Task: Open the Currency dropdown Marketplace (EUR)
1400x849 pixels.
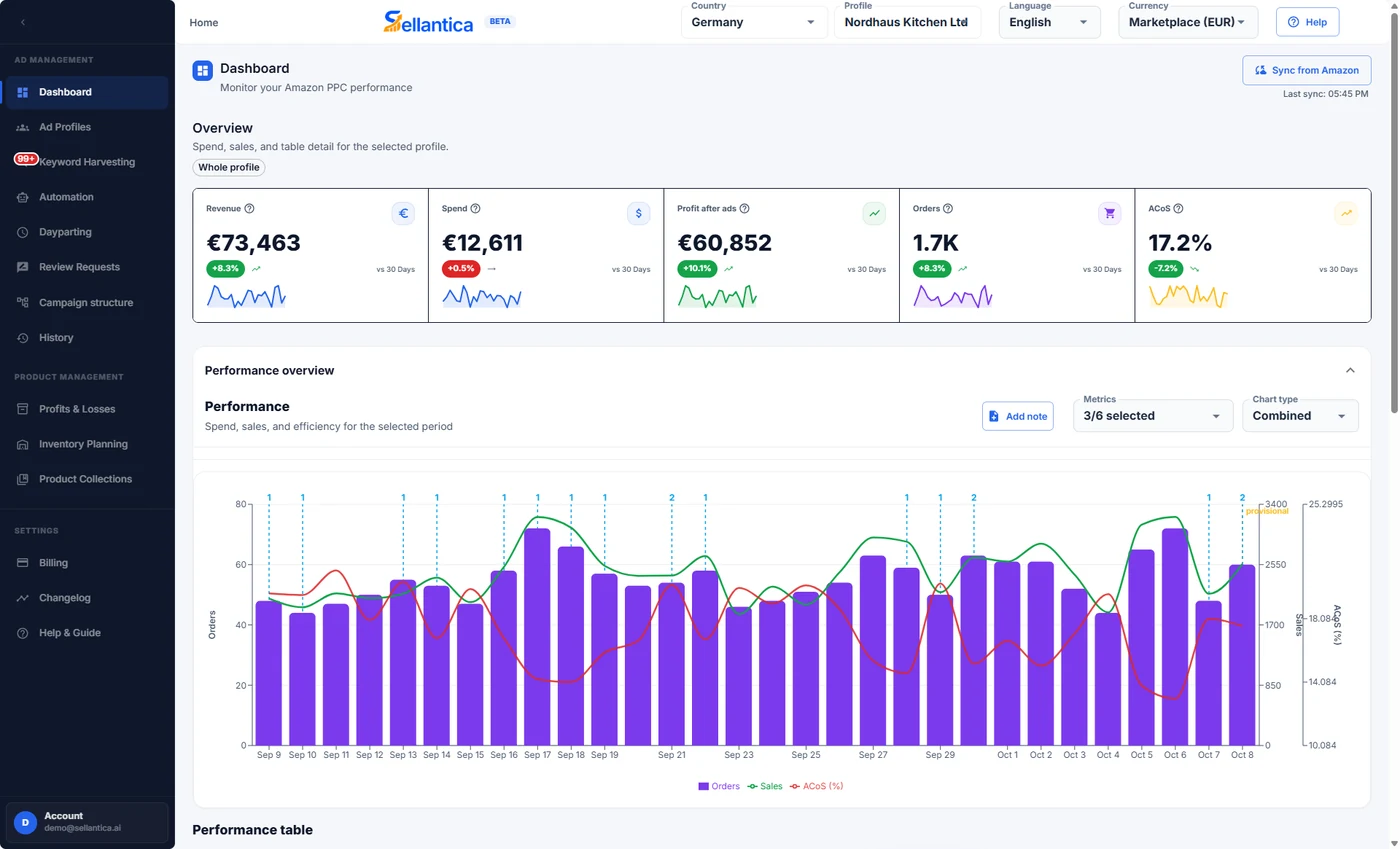Action: tap(1188, 22)
